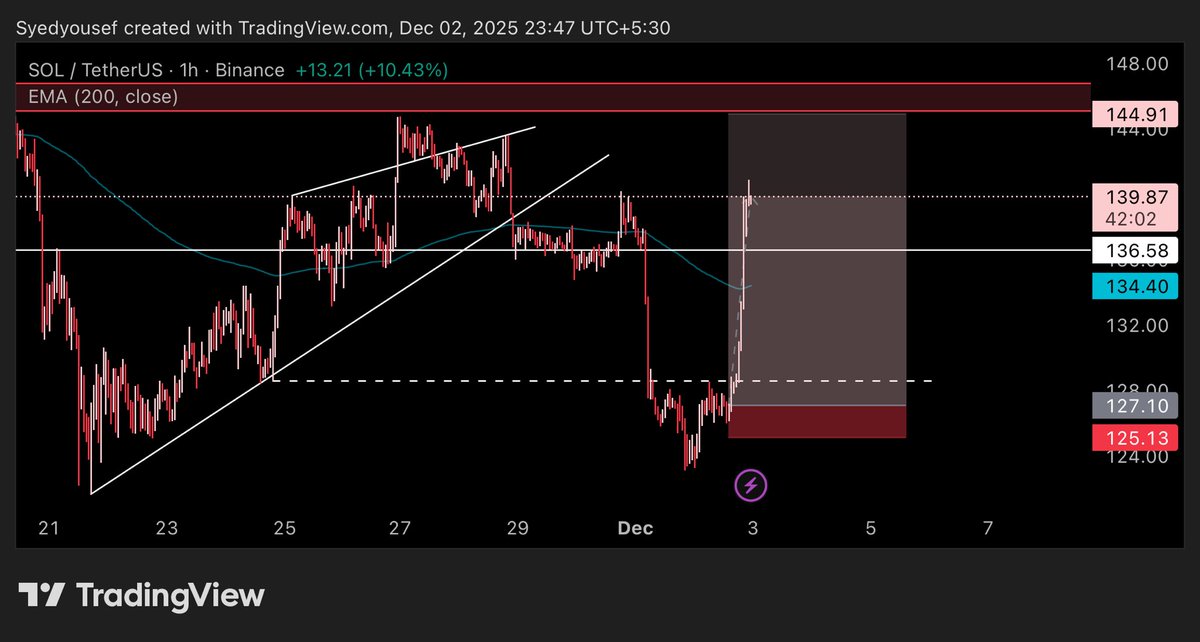Screen dimensions: 1200x642
Task: Select the red stop-loss zone box
Action: pyautogui.click(x=817, y=422)
